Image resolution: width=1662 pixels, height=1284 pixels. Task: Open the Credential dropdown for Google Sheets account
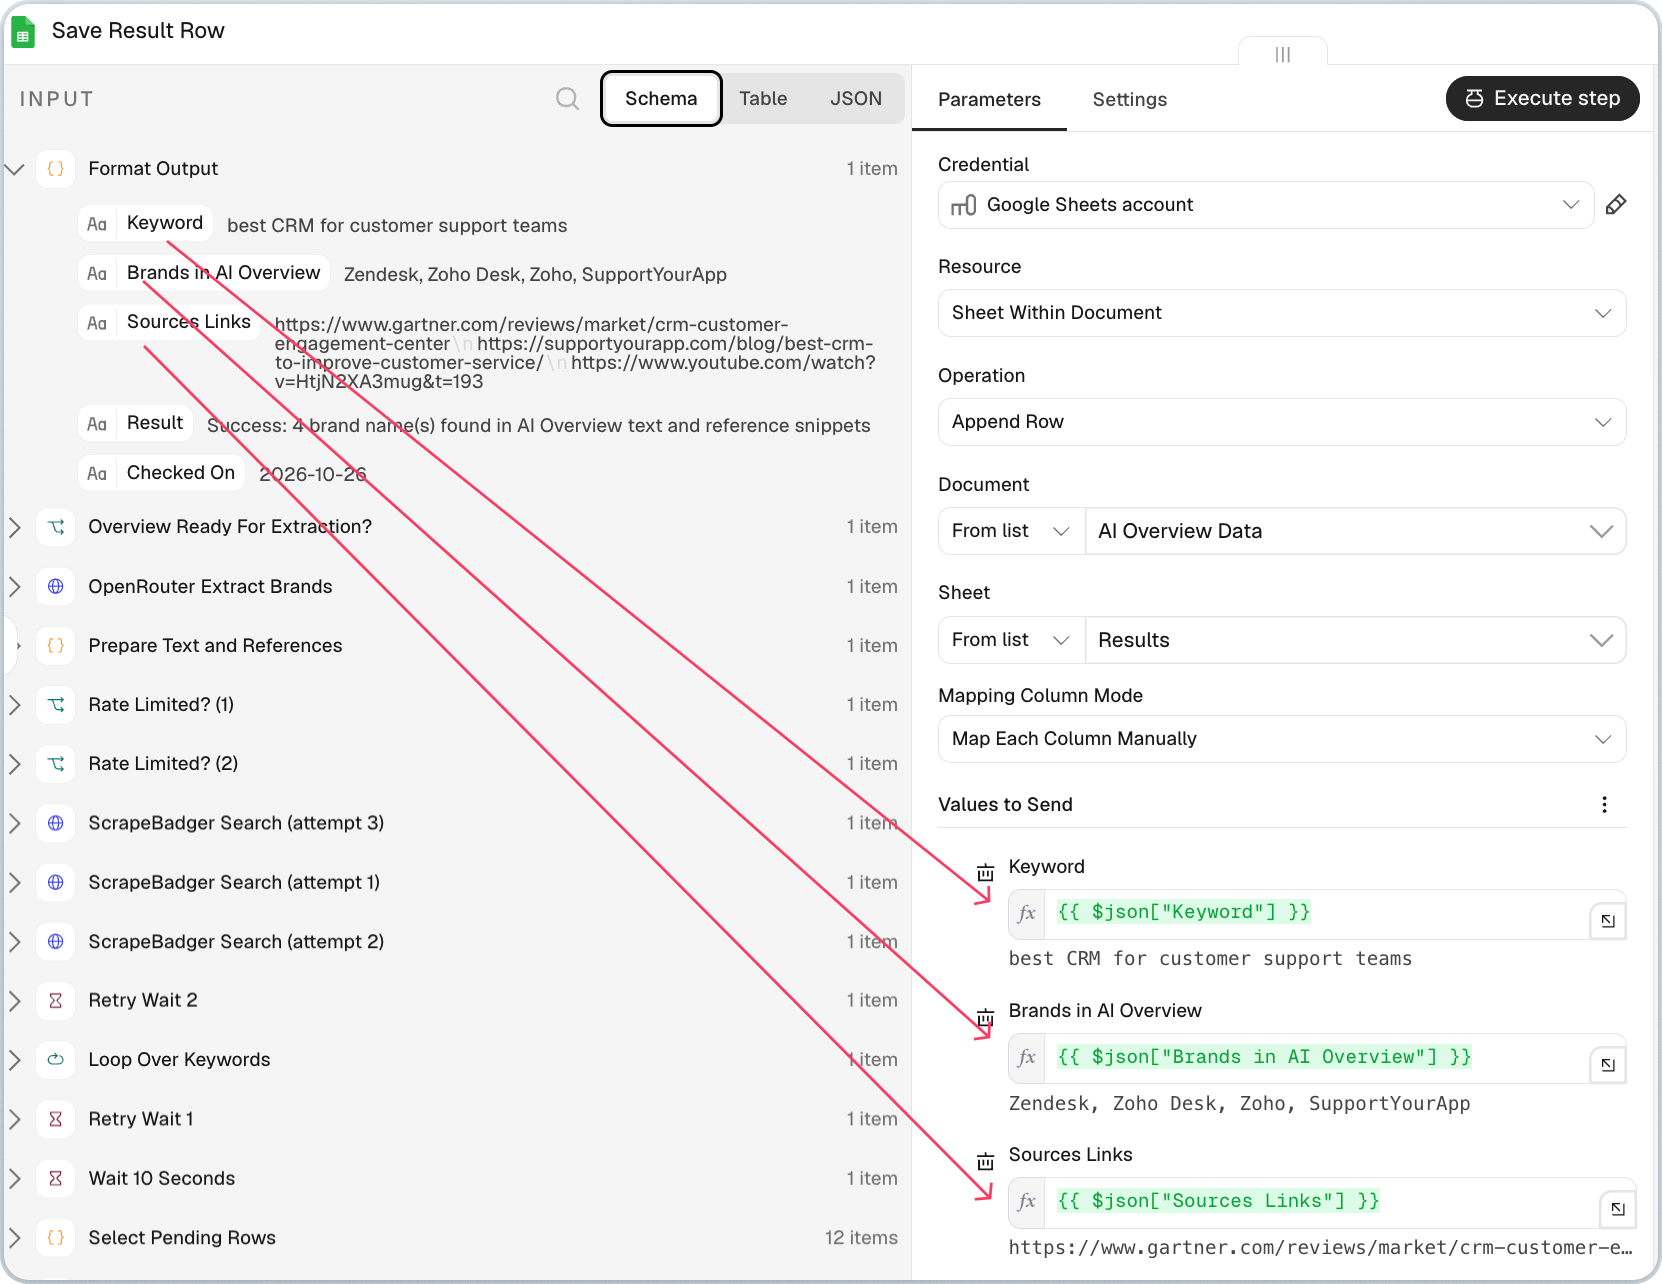pyautogui.click(x=1266, y=205)
